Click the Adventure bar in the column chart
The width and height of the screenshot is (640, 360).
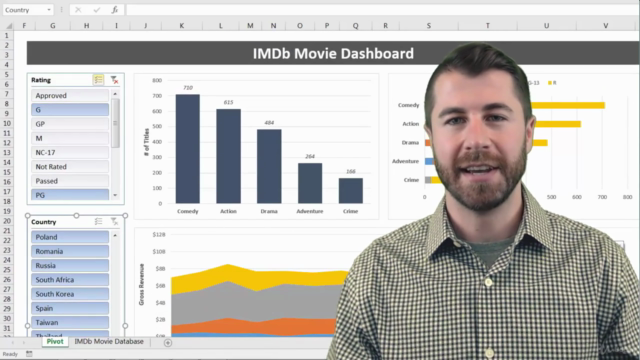click(x=310, y=183)
